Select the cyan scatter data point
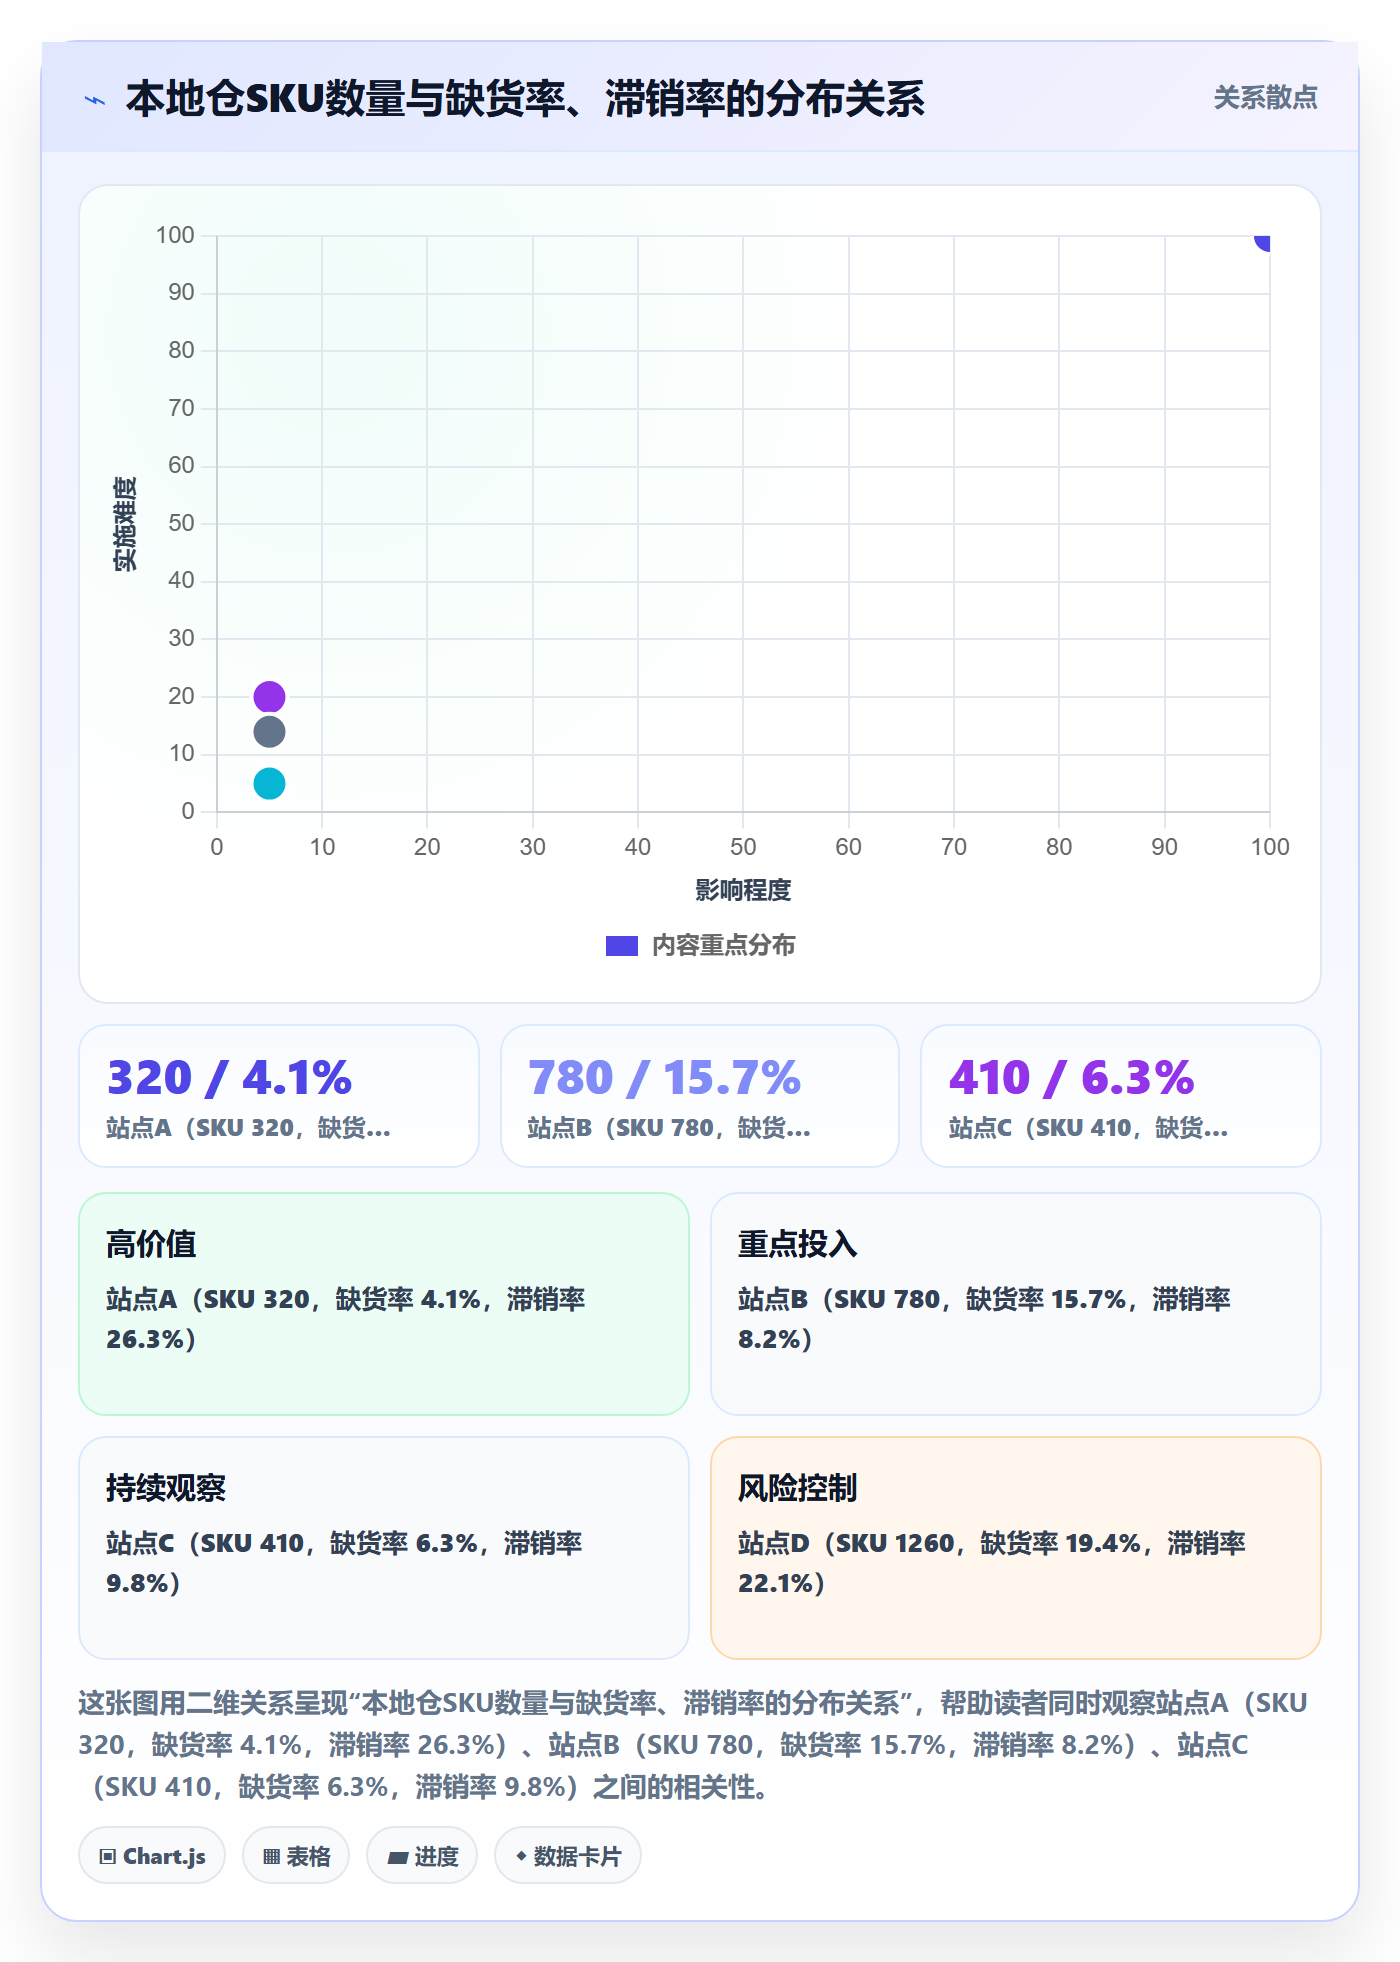 click(x=269, y=783)
